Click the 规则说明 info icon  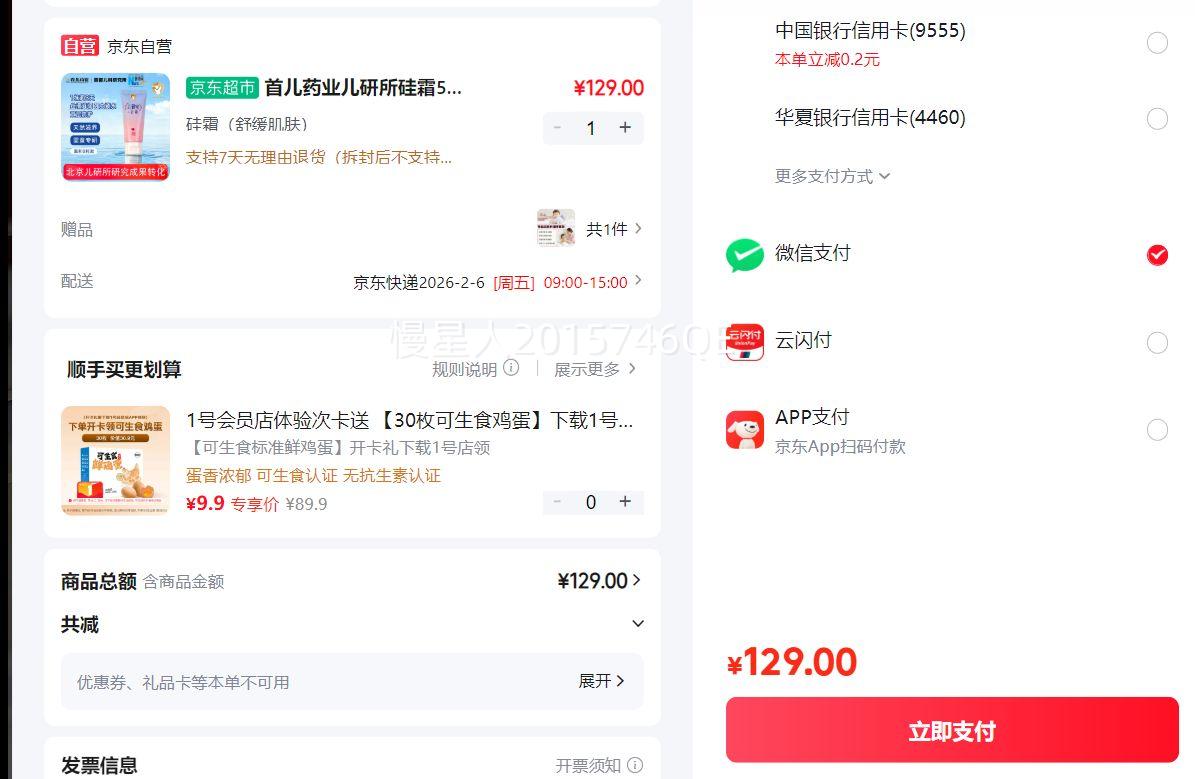point(511,368)
